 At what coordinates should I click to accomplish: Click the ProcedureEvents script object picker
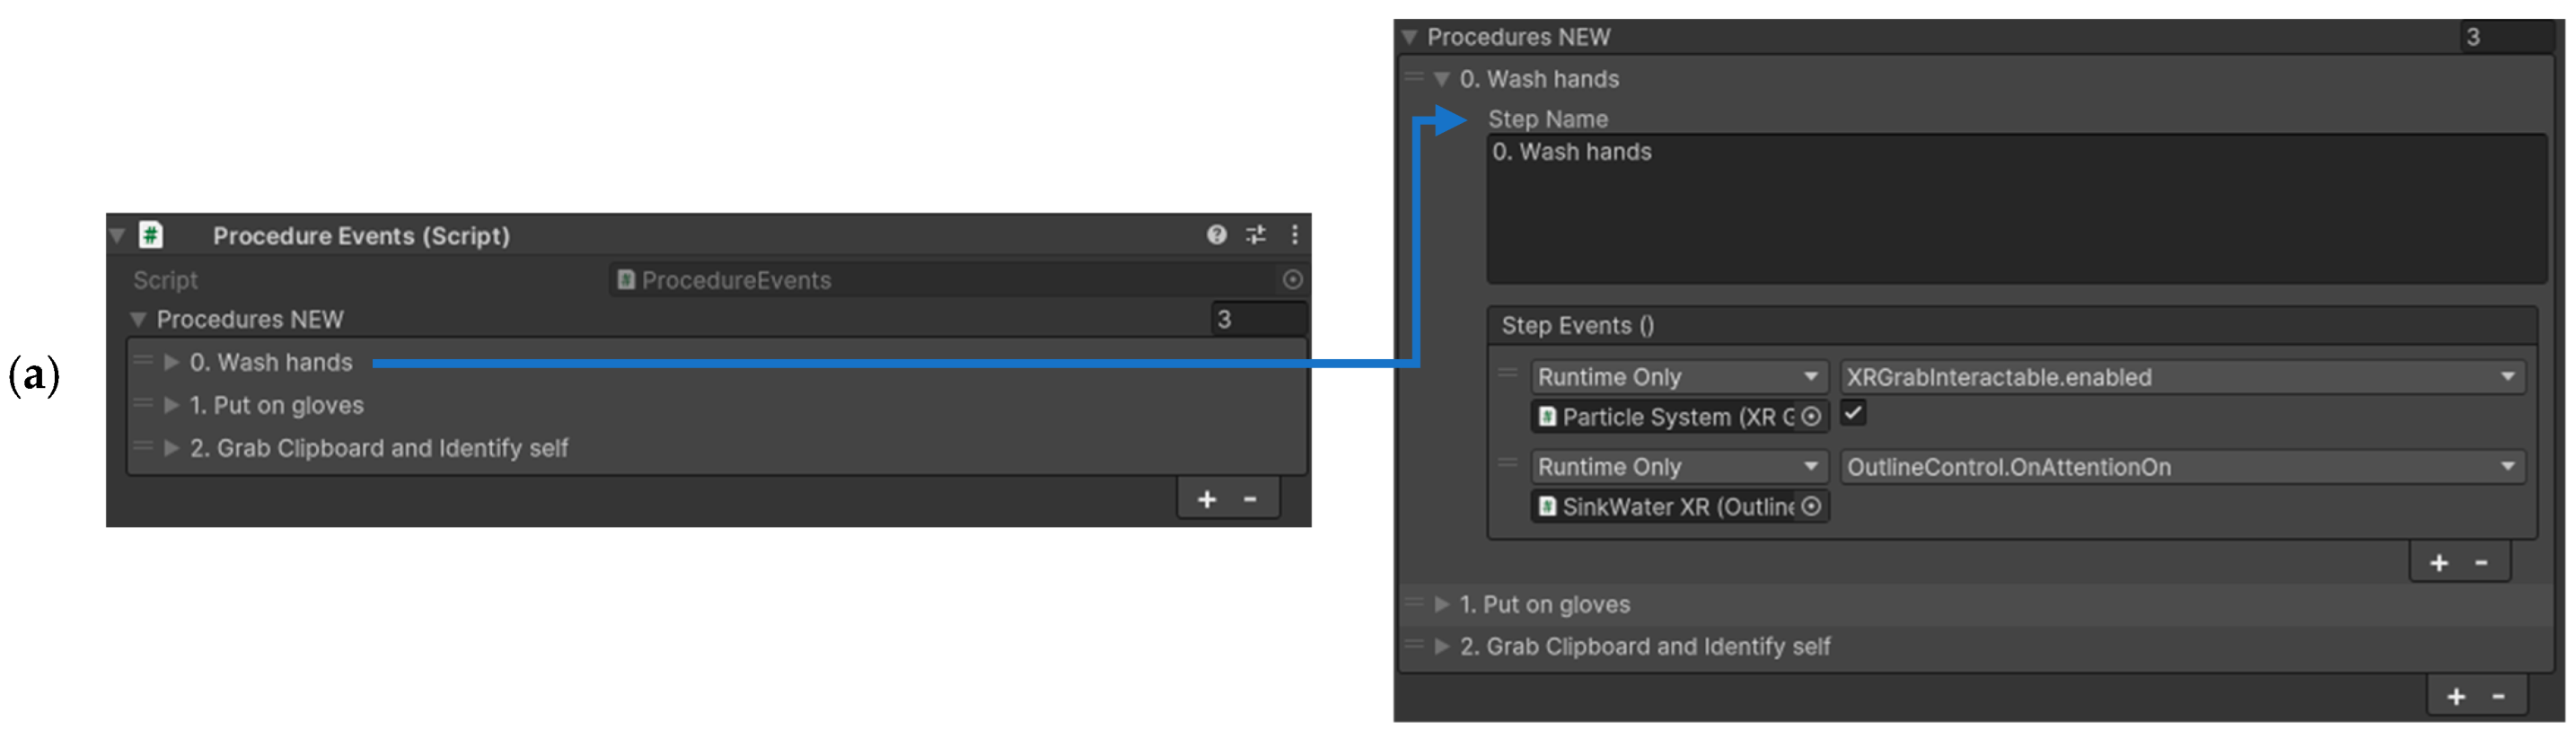(x=1292, y=280)
